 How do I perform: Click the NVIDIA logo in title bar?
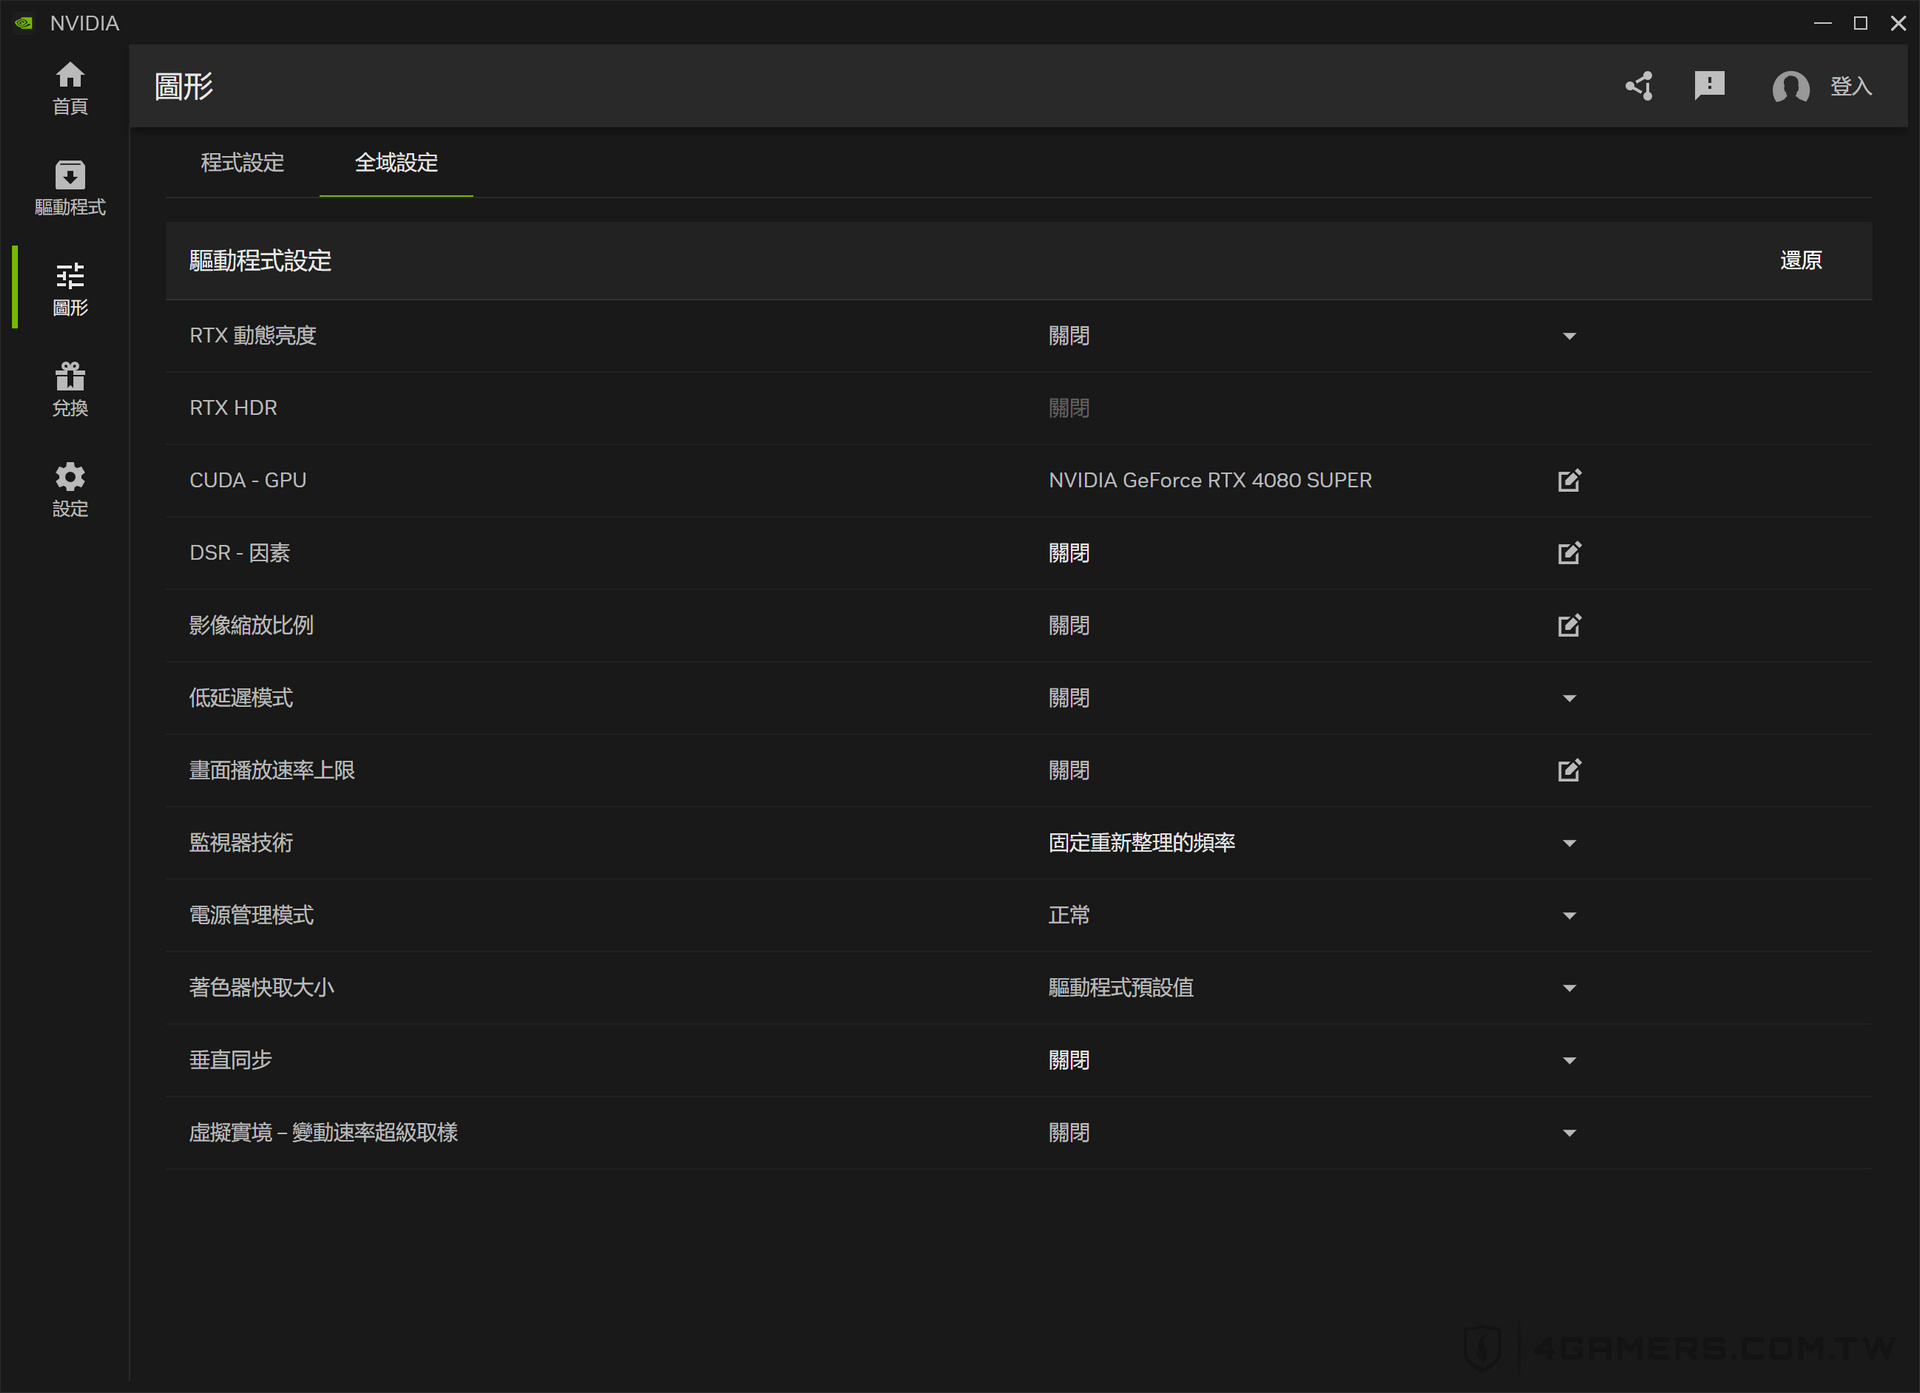(x=24, y=23)
